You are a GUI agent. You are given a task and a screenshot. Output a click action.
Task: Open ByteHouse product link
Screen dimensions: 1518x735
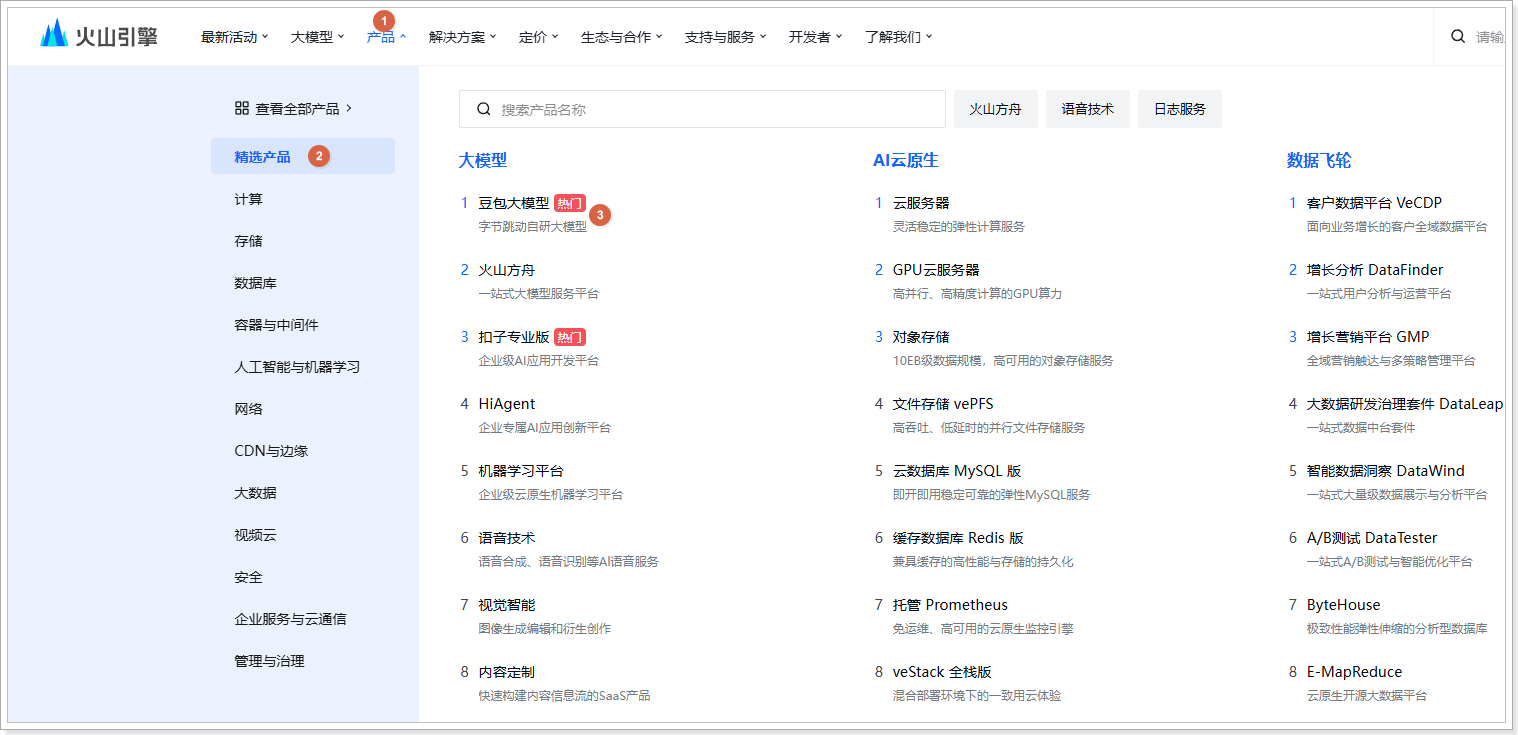[x=1343, y=605]
